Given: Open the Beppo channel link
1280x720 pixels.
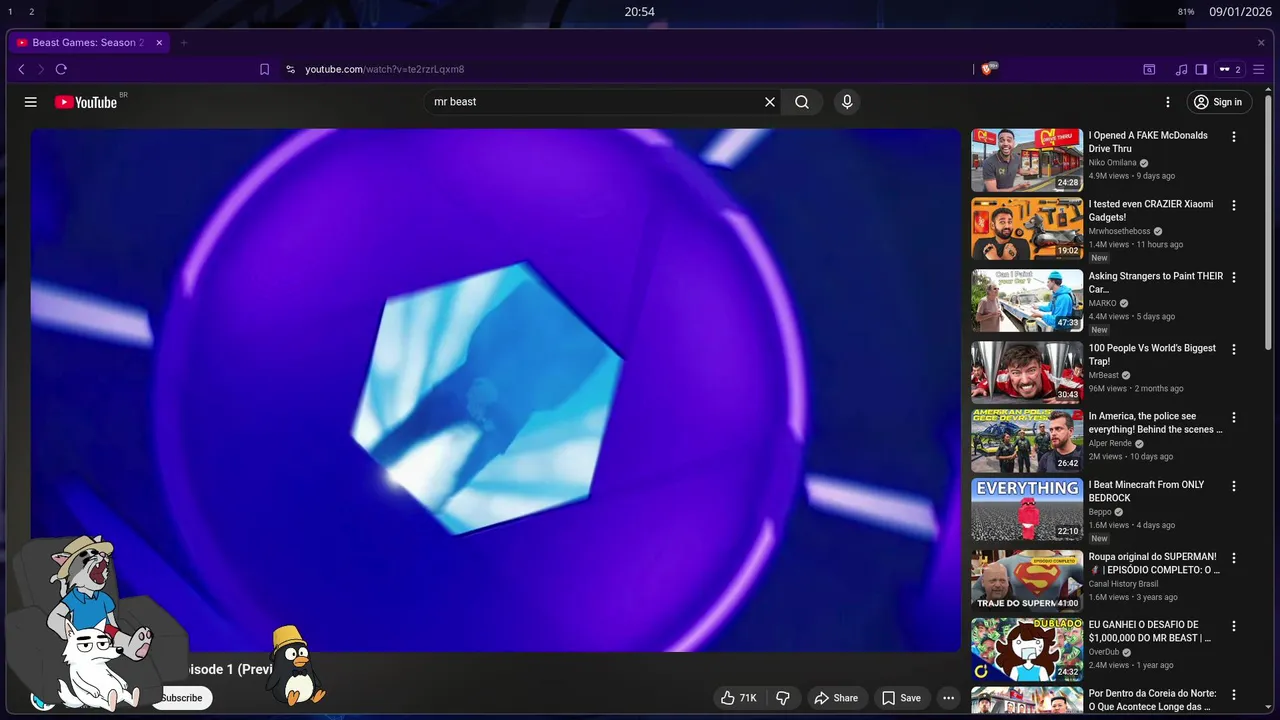Looking at the screenshot, I should (x=1100, y=512).
